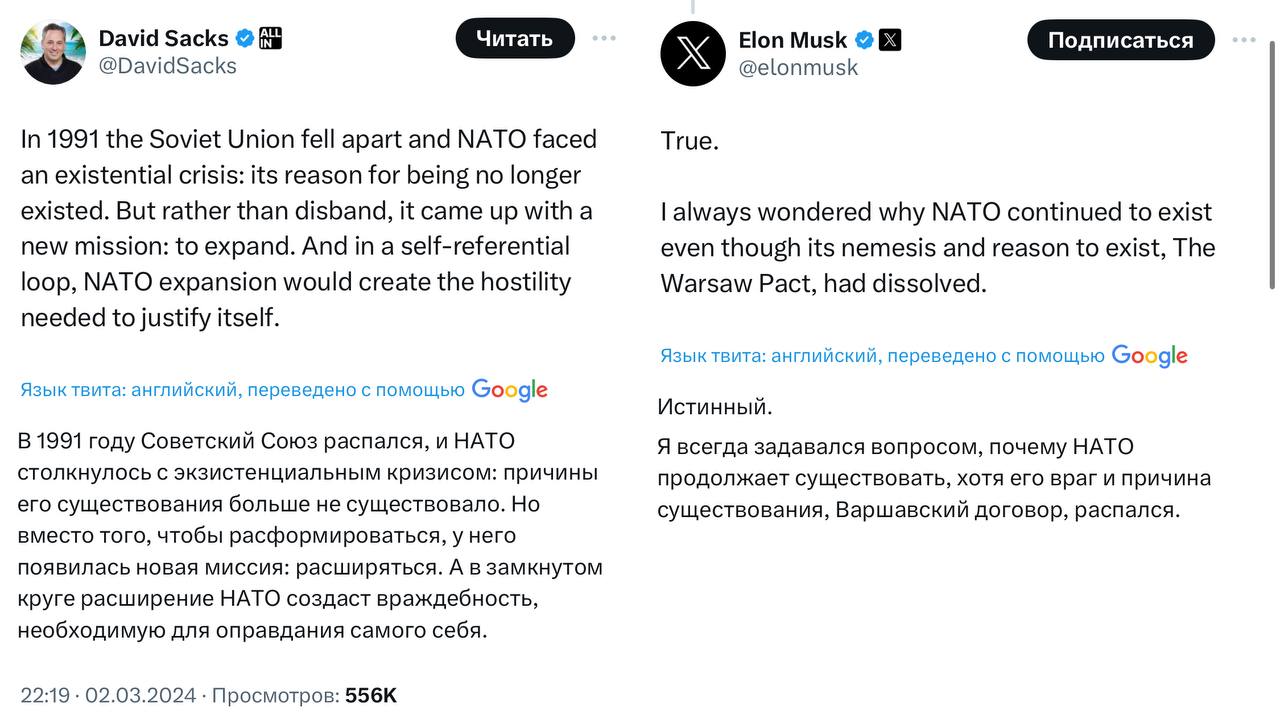Open the more options menu on David Sacks' tweet
The image size is (1280, 720).
[x=604, y=39]
